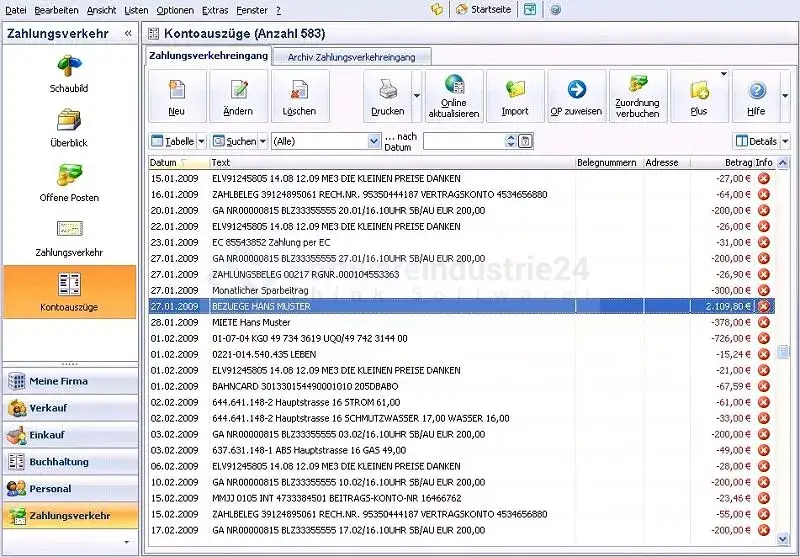Click the OP zuweisen arrow icon
Image resolution: width=800 pixels, height=557 pixels.
576,92
